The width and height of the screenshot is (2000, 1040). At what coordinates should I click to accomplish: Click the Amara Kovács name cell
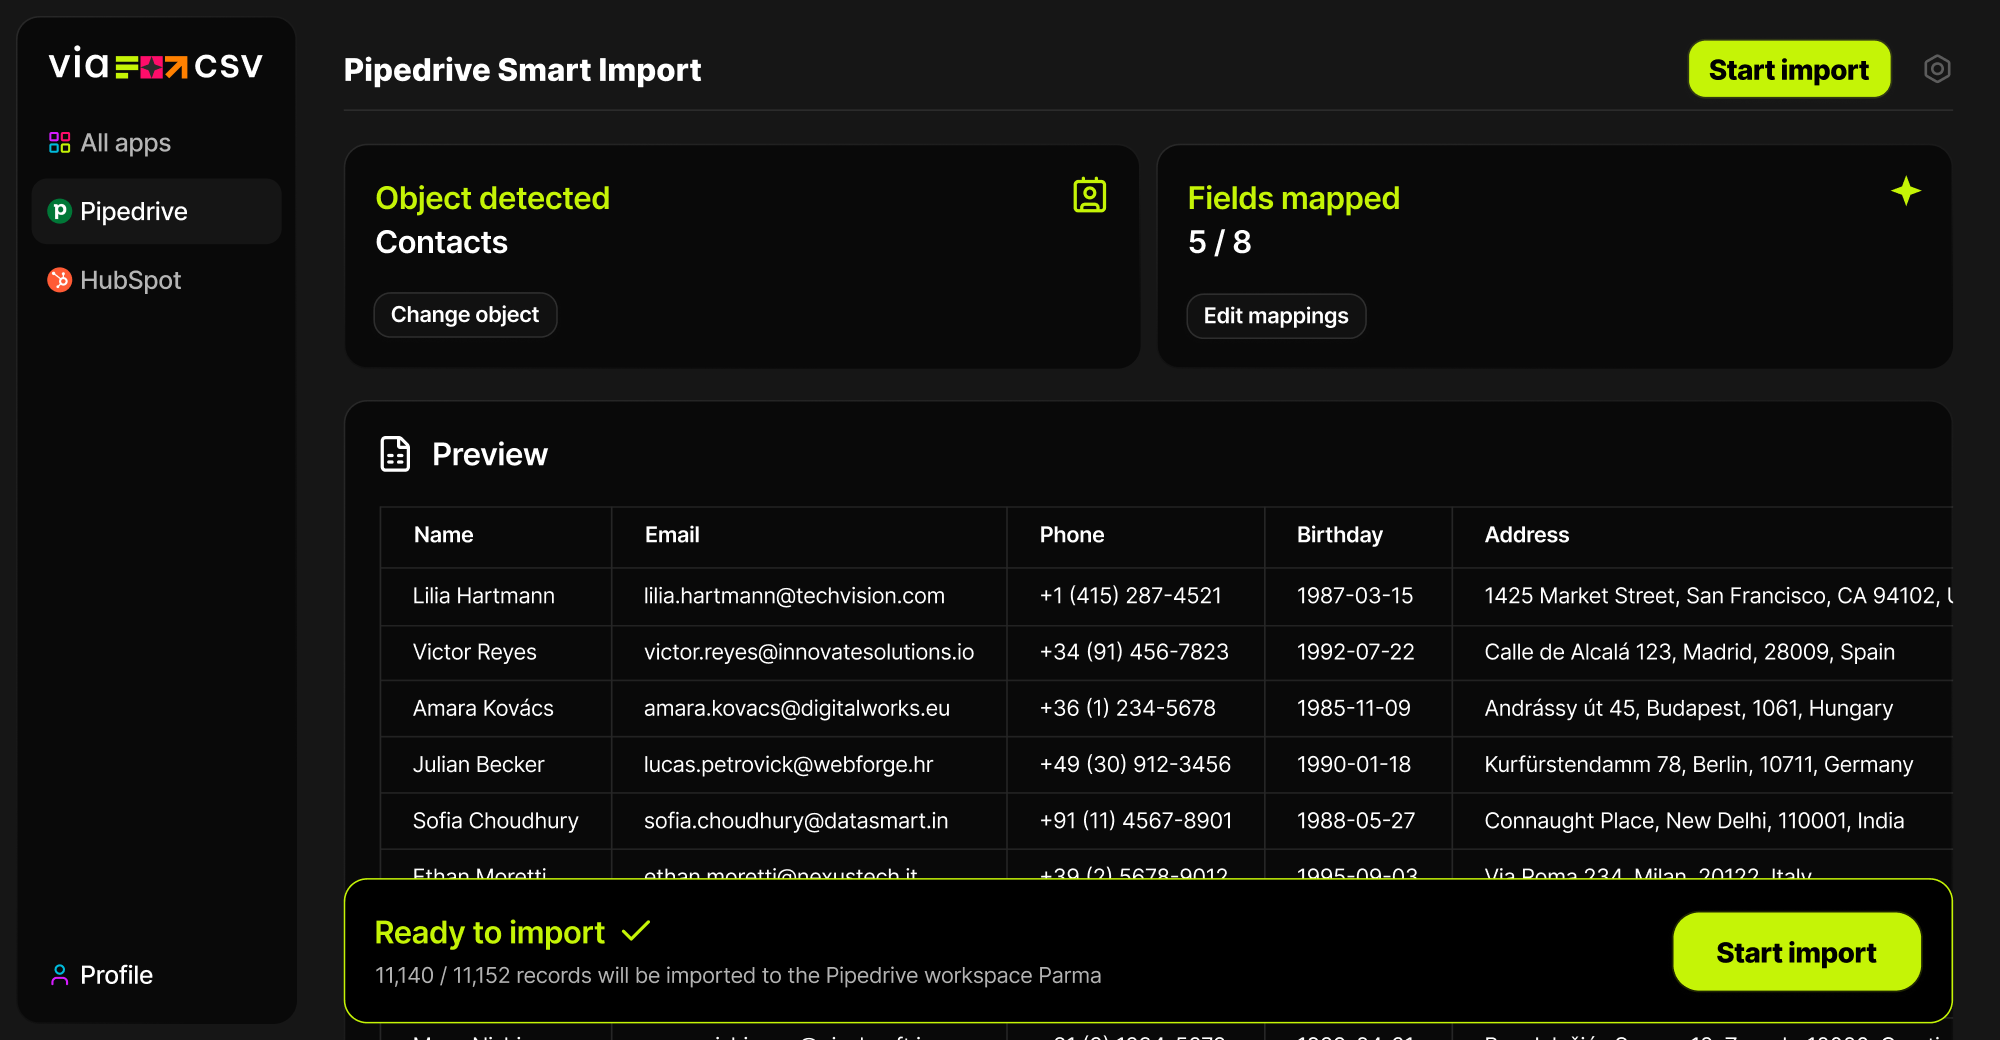496,708
